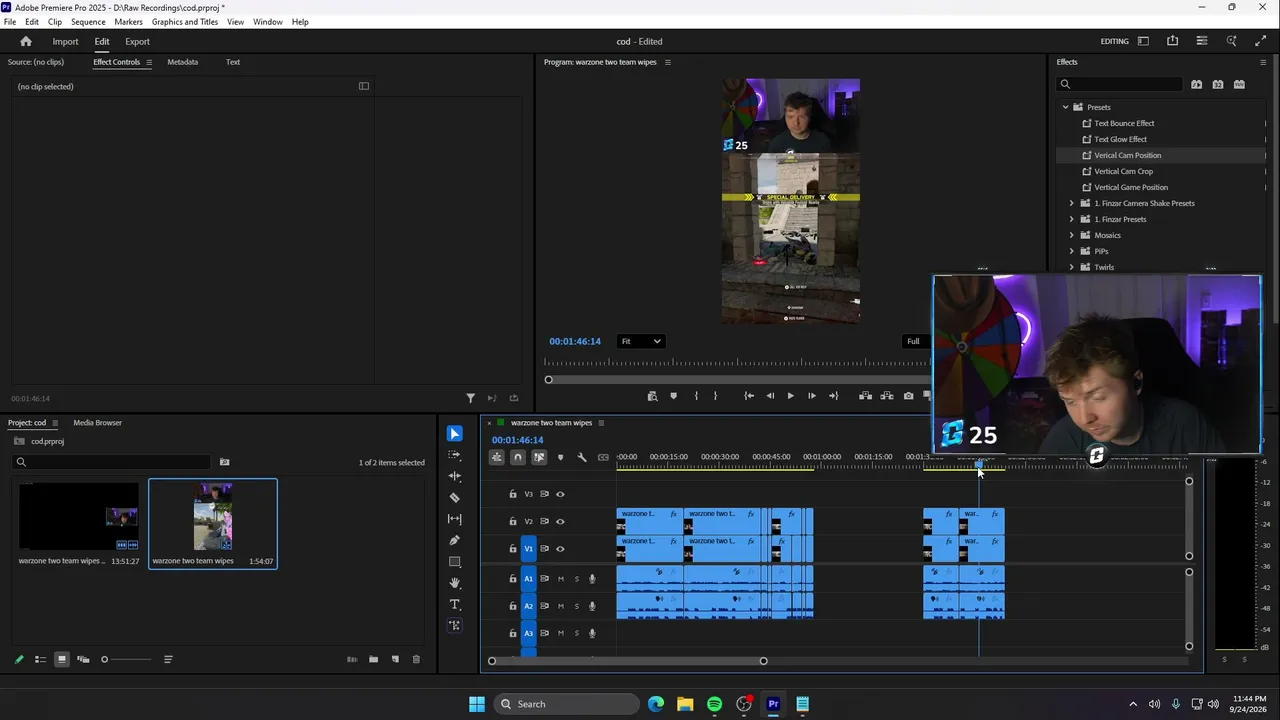Select the Hand tool
Screen dimensions: 1280x720
[455, 583]
